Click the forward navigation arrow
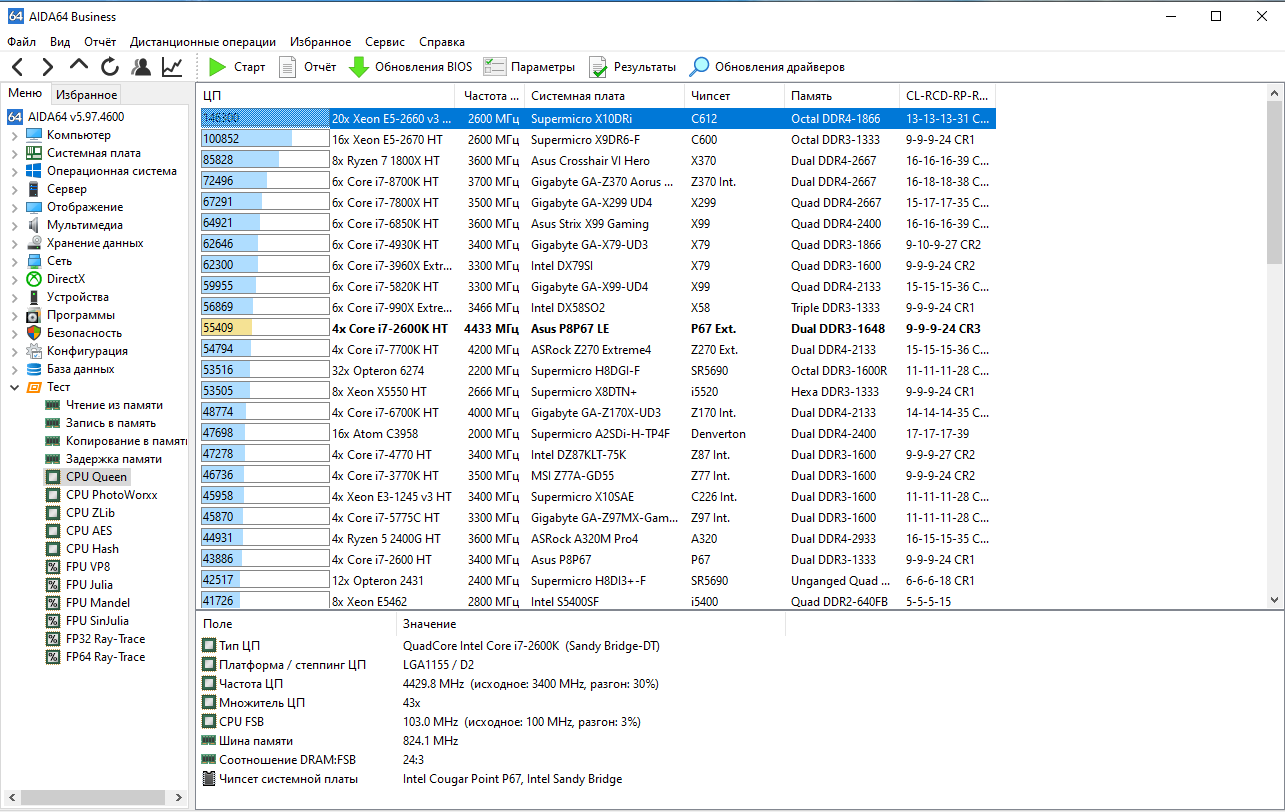This screenshot has width=1285, height=812. pos(47,67)
